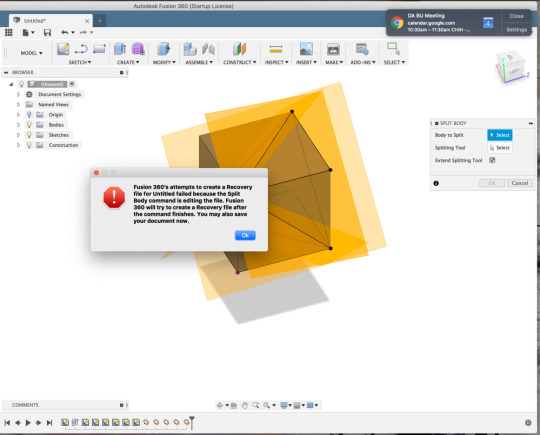Expand the Construction tree node
Screen dimensions: 540x435
tap(19, 145)
